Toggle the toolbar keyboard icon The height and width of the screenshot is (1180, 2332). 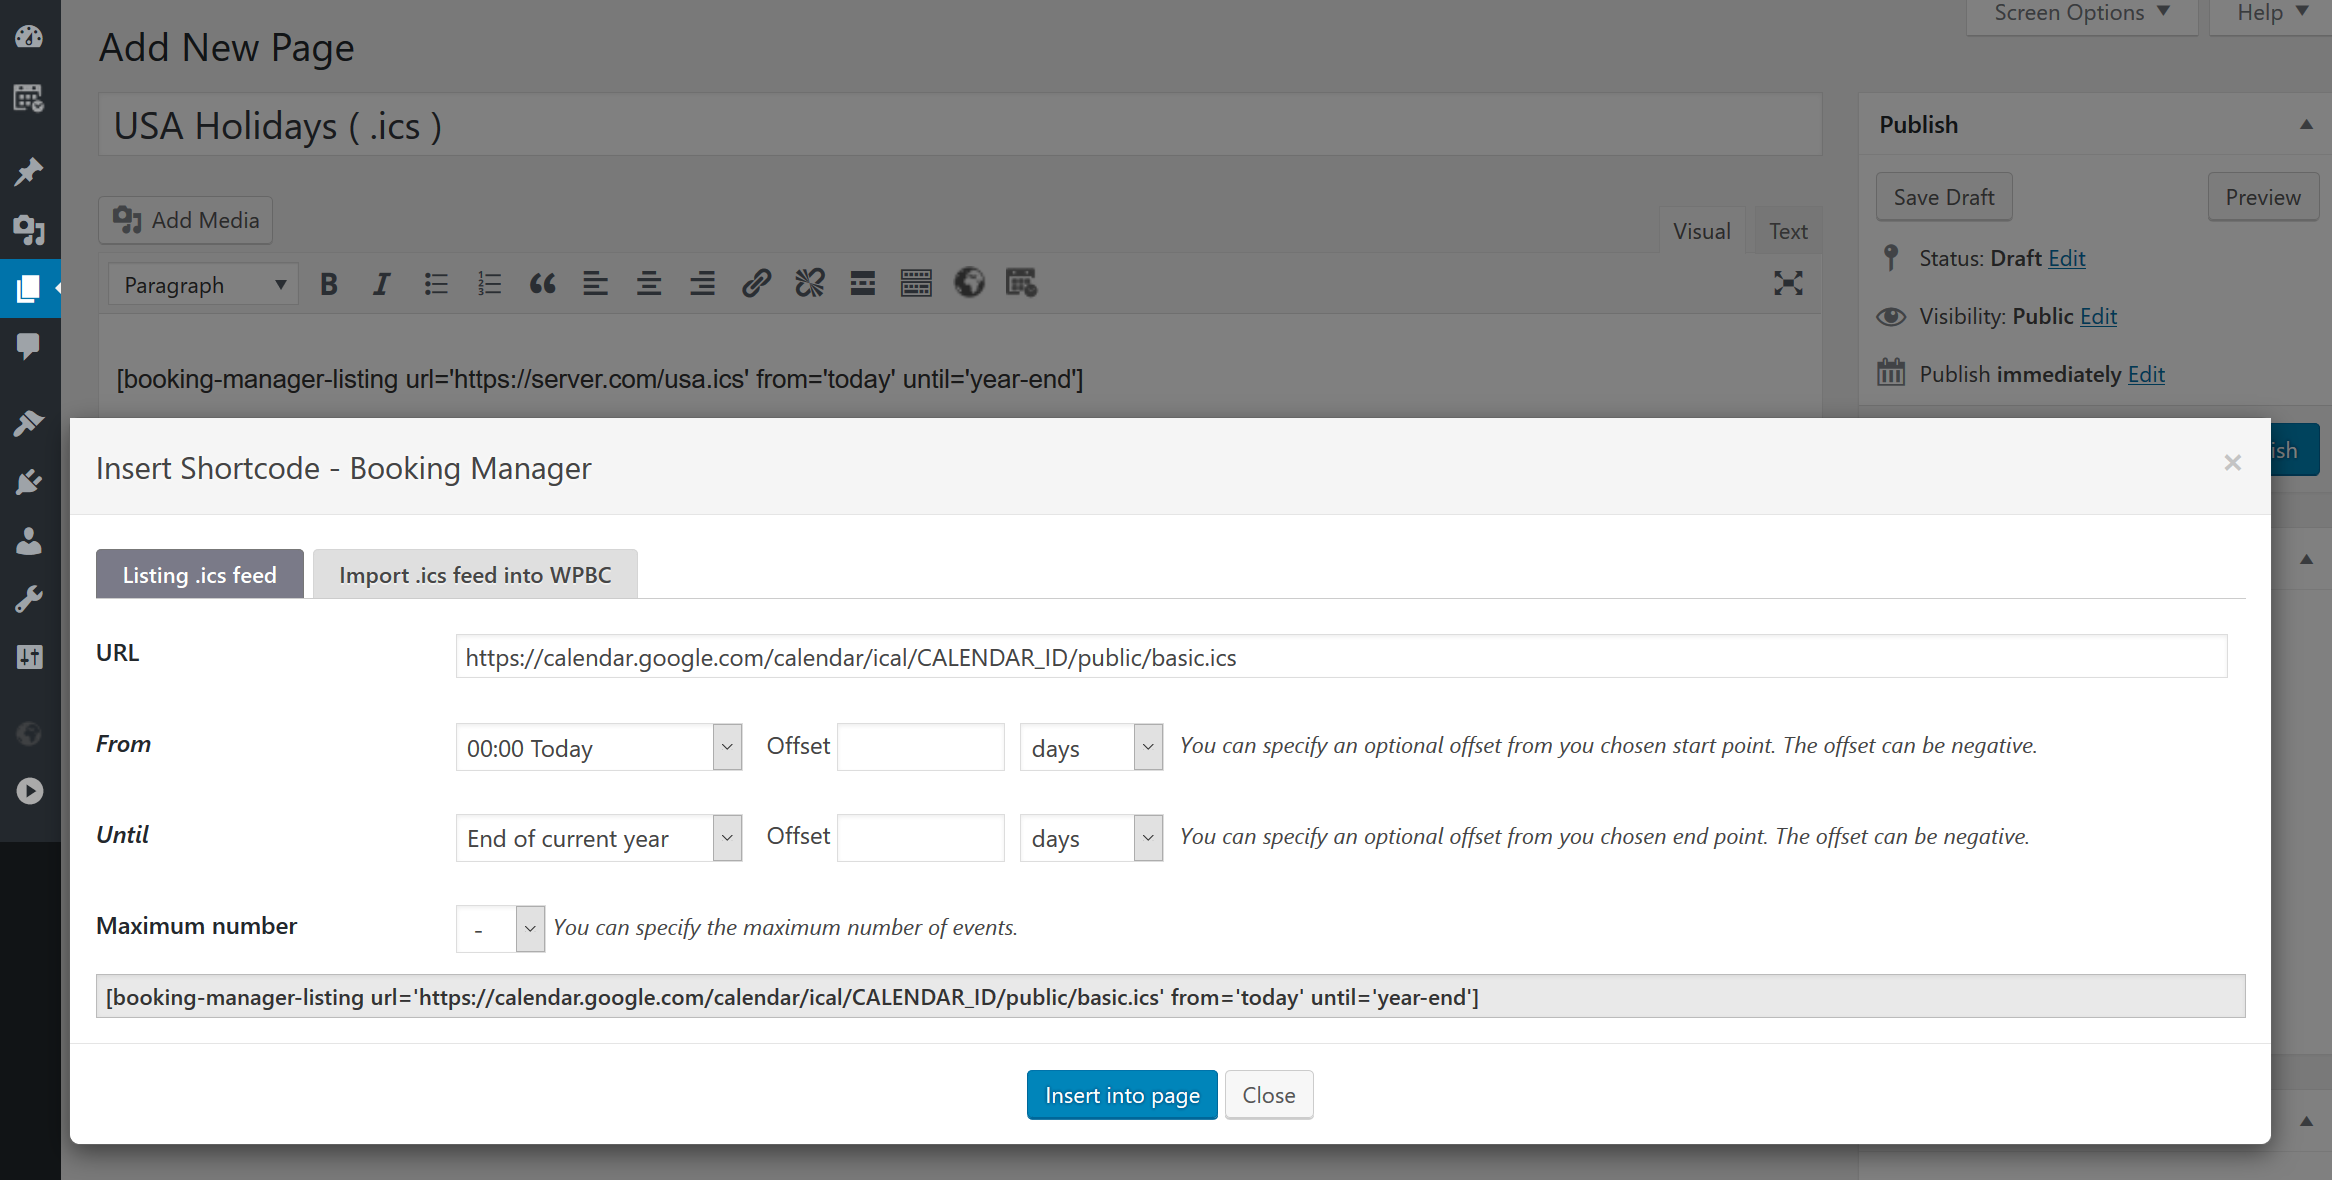pos(916,284)
